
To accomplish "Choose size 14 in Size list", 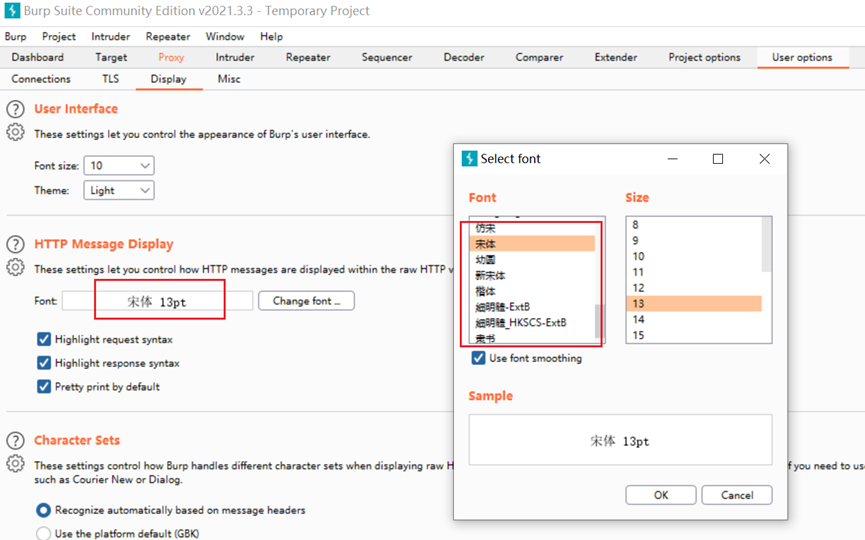I will coord(695,319).
